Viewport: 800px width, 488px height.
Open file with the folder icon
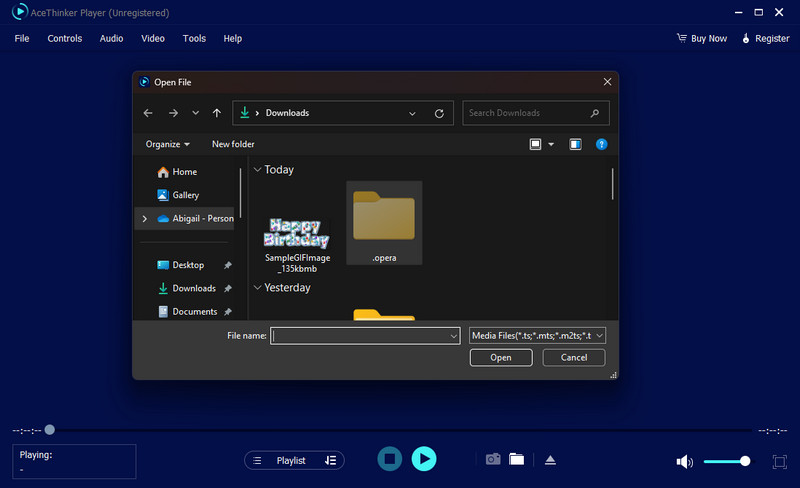[516, 459]
